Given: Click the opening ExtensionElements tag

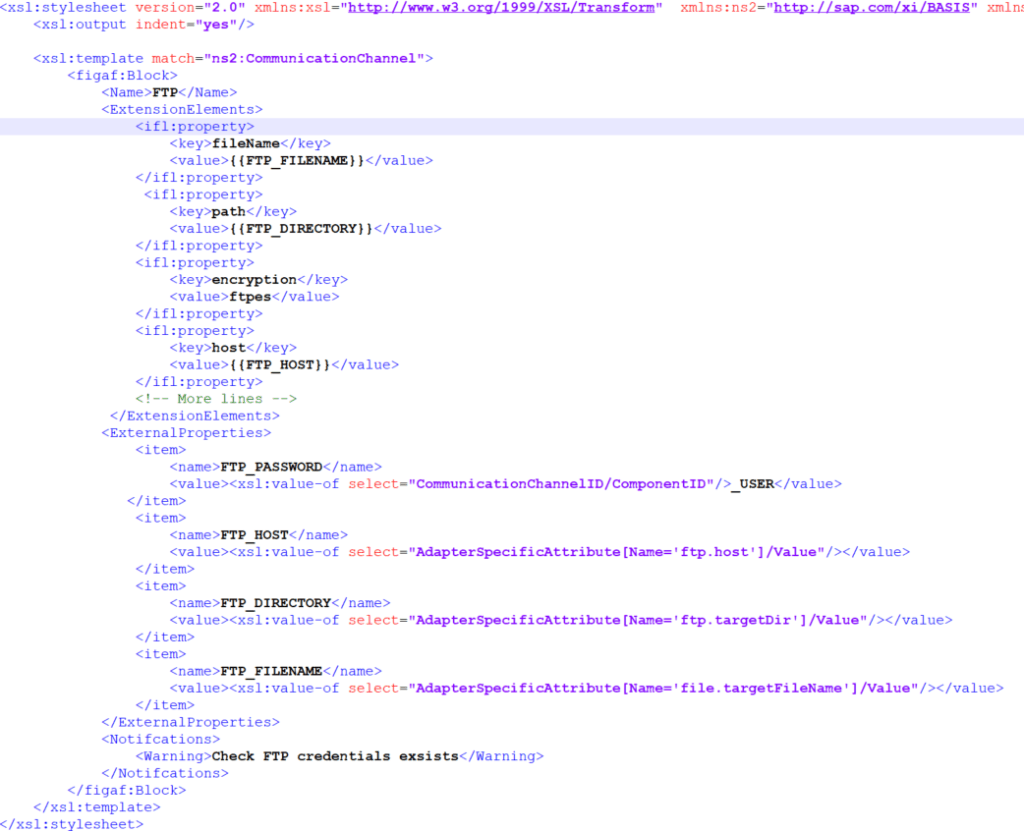Looking at the screenshot, I should pos(182,110).
